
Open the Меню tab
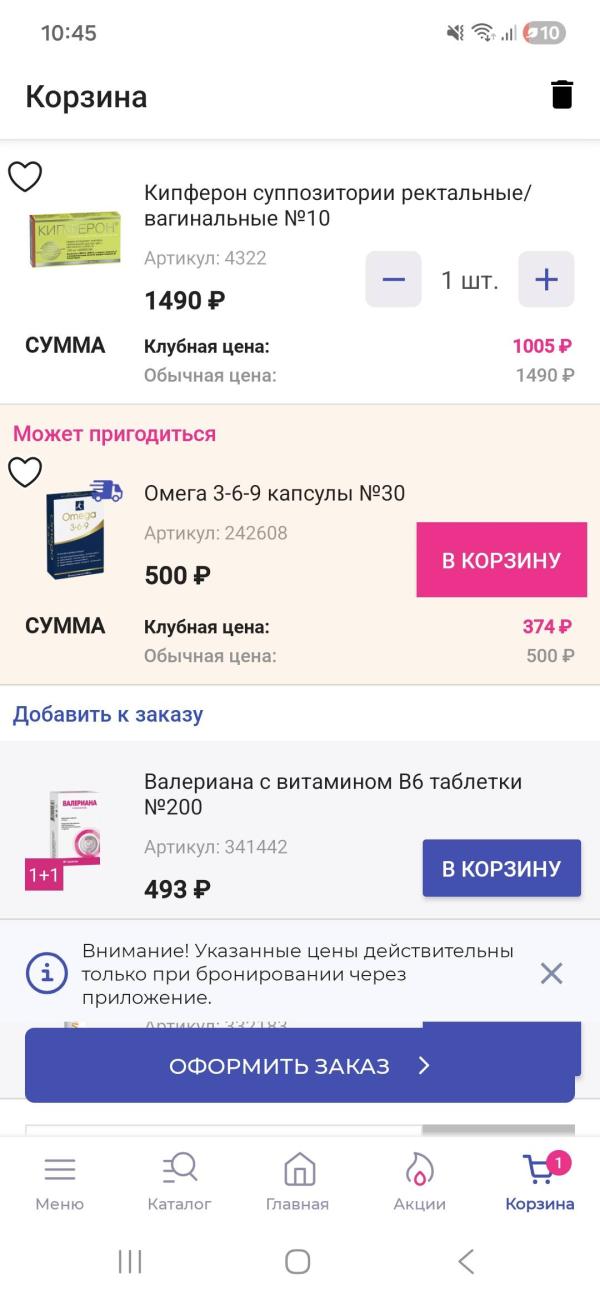[60, 1181]
